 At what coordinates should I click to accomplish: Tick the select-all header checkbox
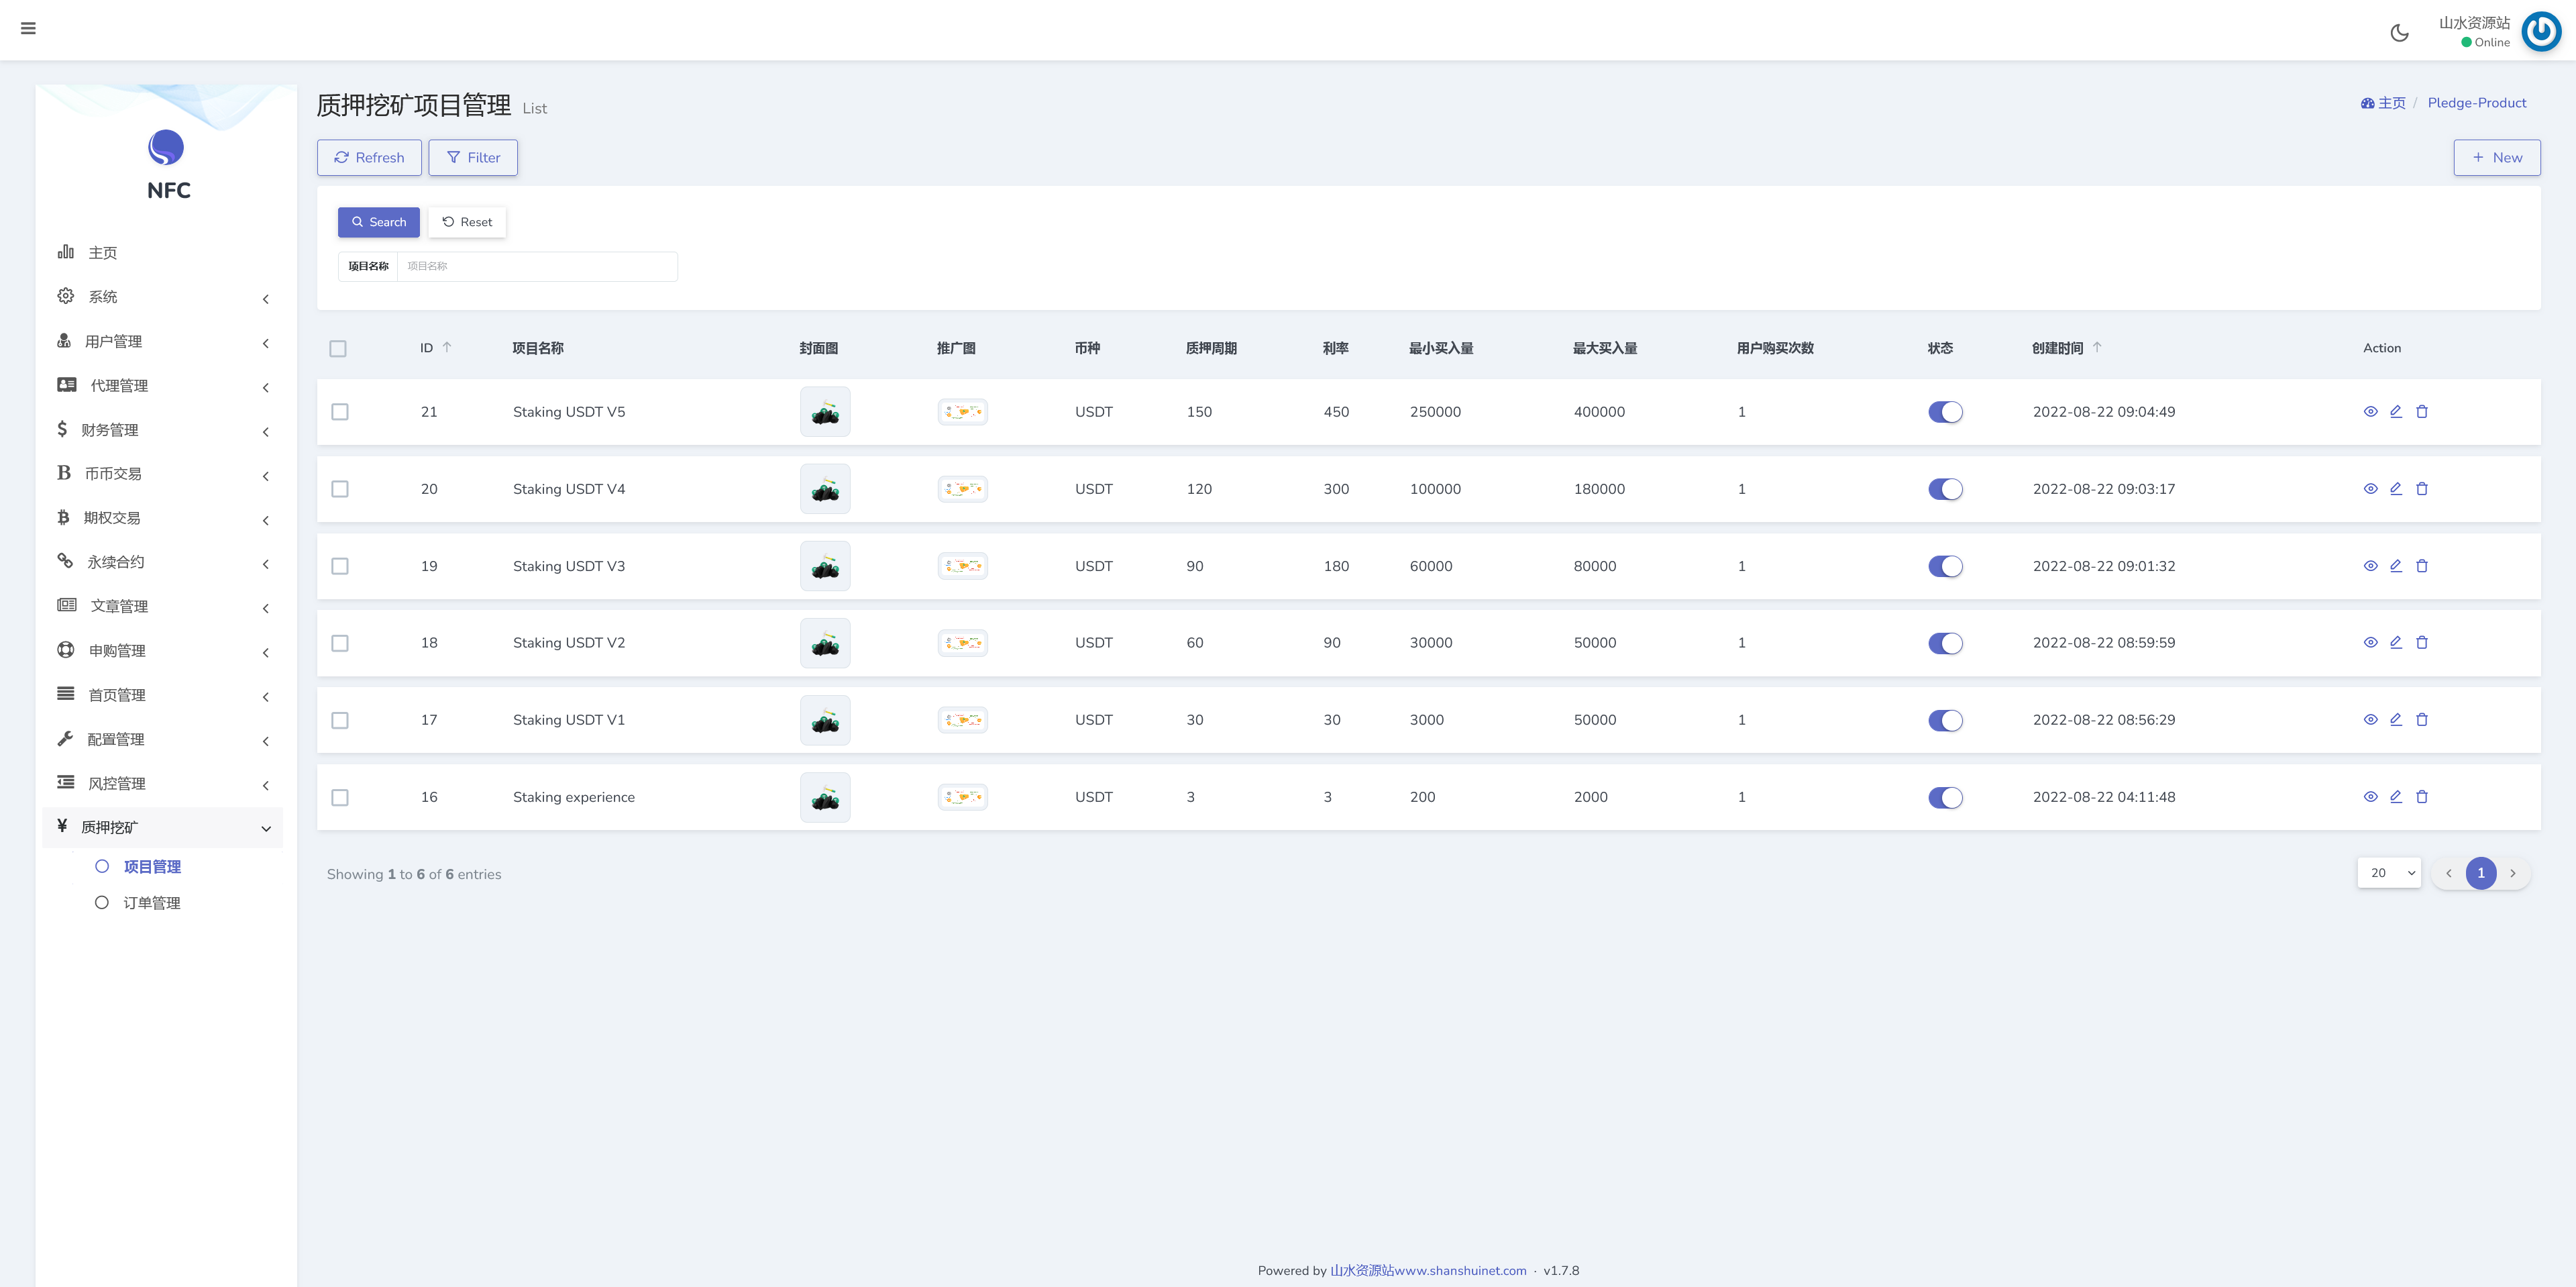coord(338,348)
